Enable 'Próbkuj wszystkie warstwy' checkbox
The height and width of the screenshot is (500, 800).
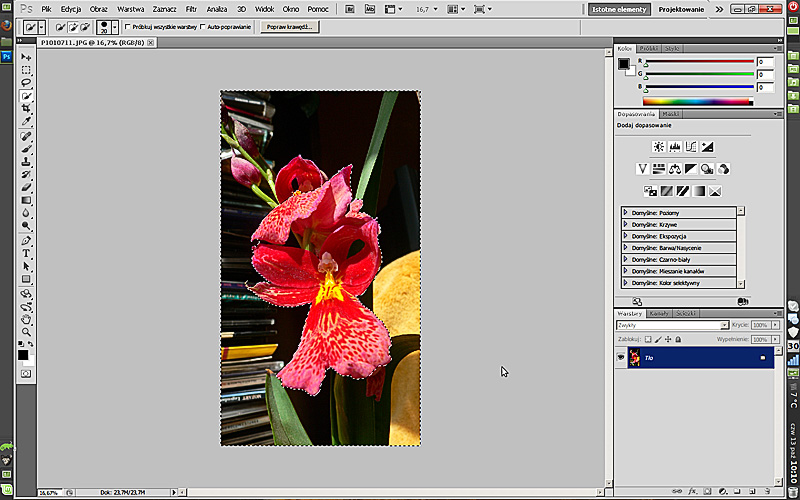(128, 27)
